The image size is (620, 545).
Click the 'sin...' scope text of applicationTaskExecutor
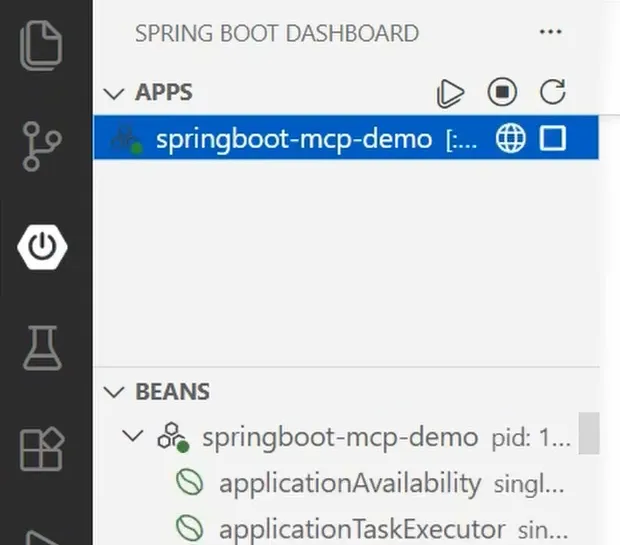542,530
